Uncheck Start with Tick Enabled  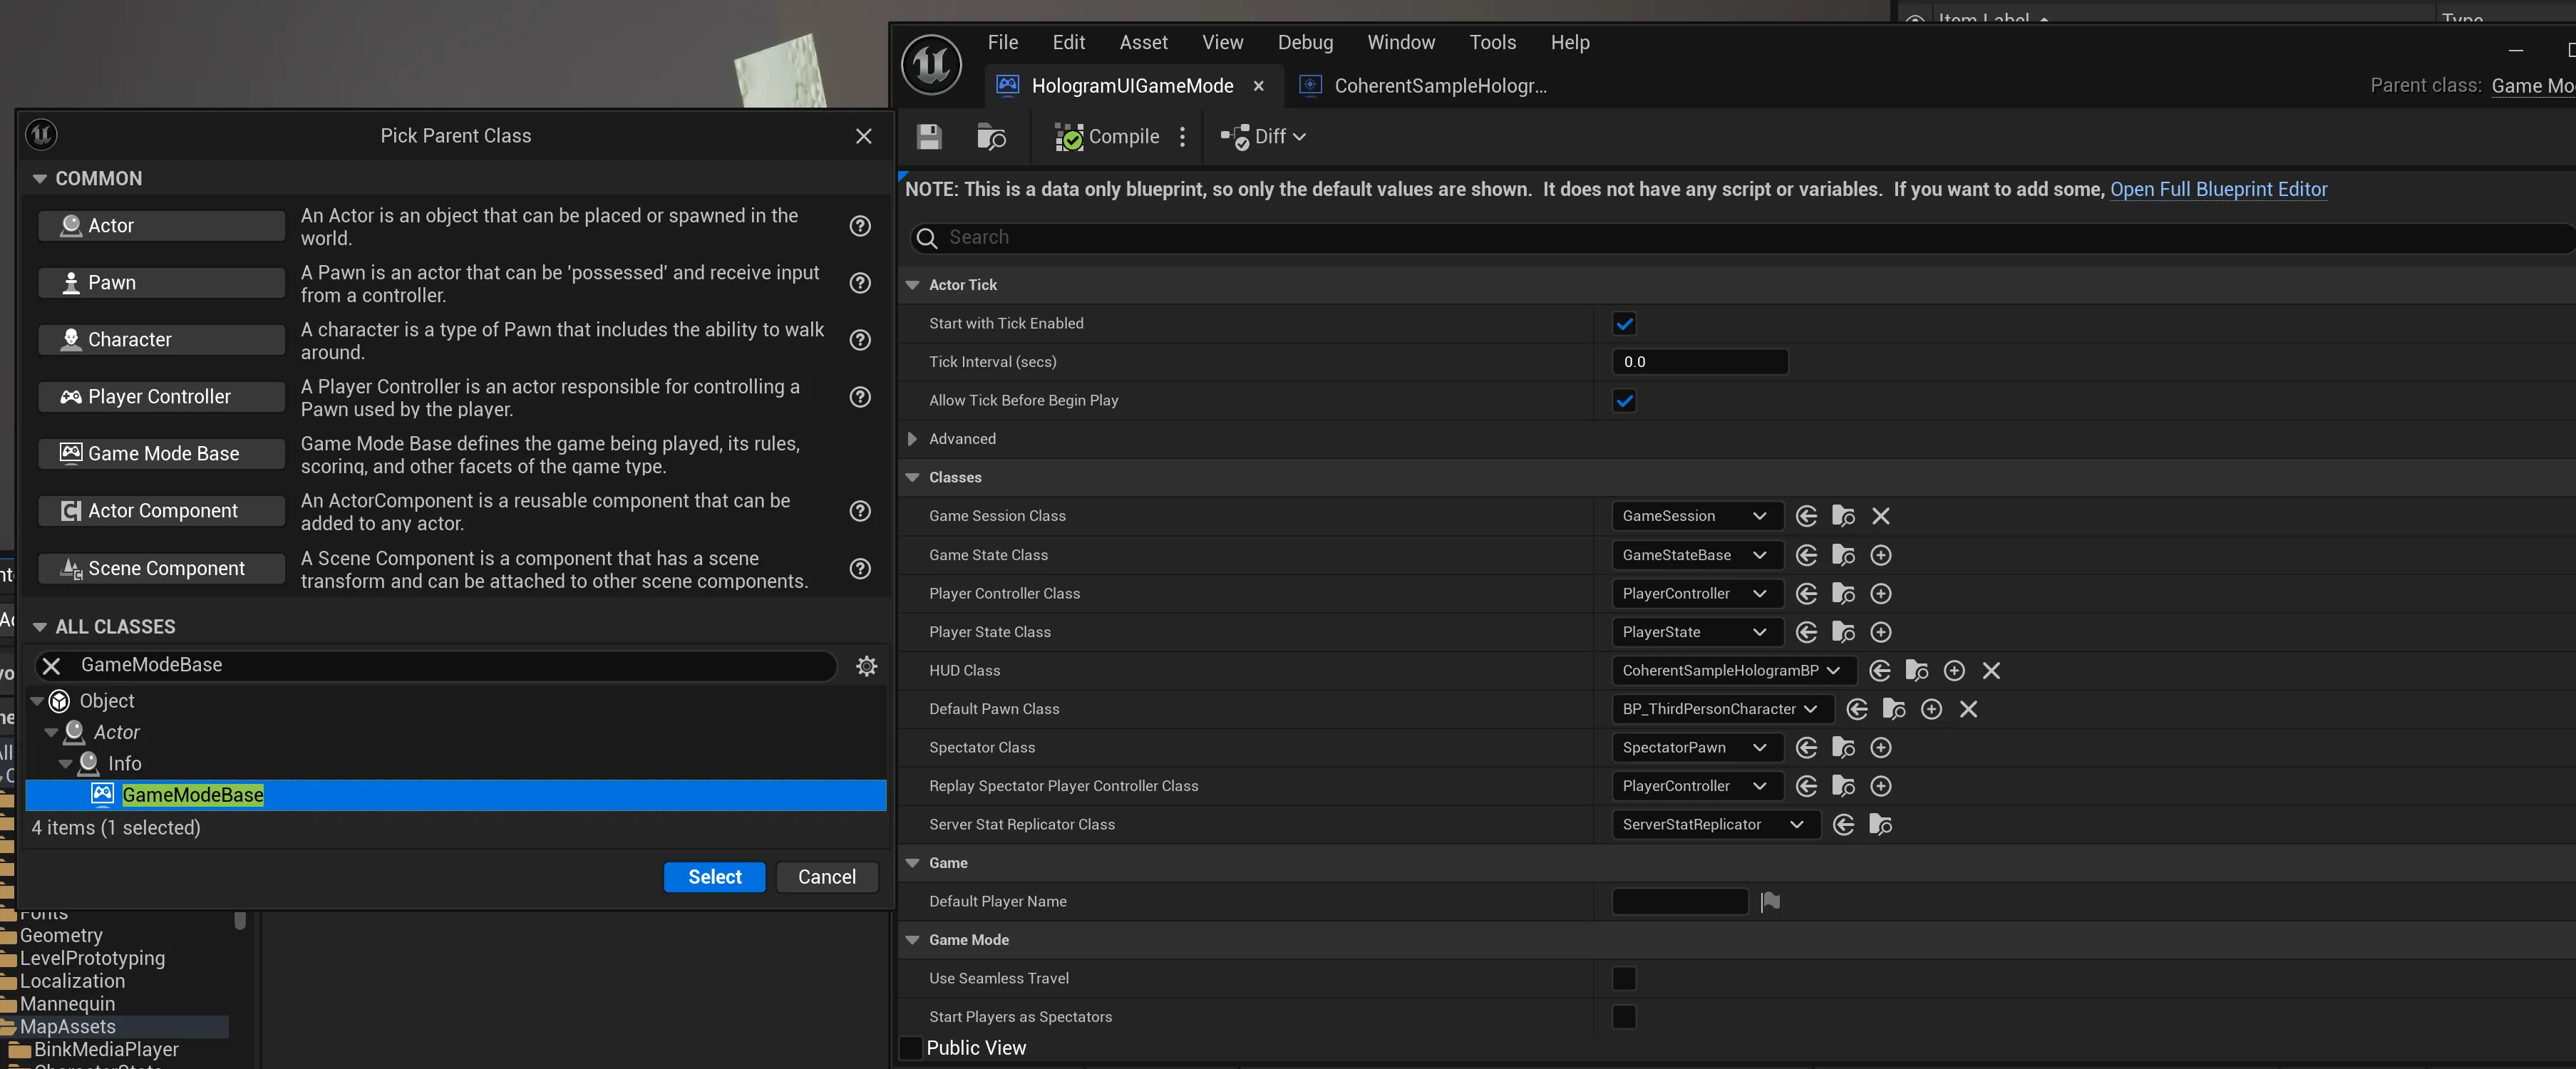(x=1624, y=324)
